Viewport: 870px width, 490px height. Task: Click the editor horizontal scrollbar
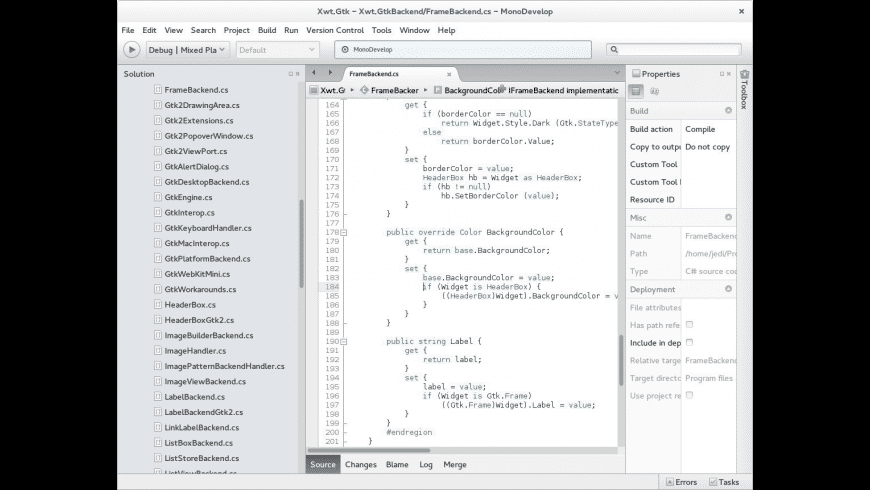pos(368,451)
